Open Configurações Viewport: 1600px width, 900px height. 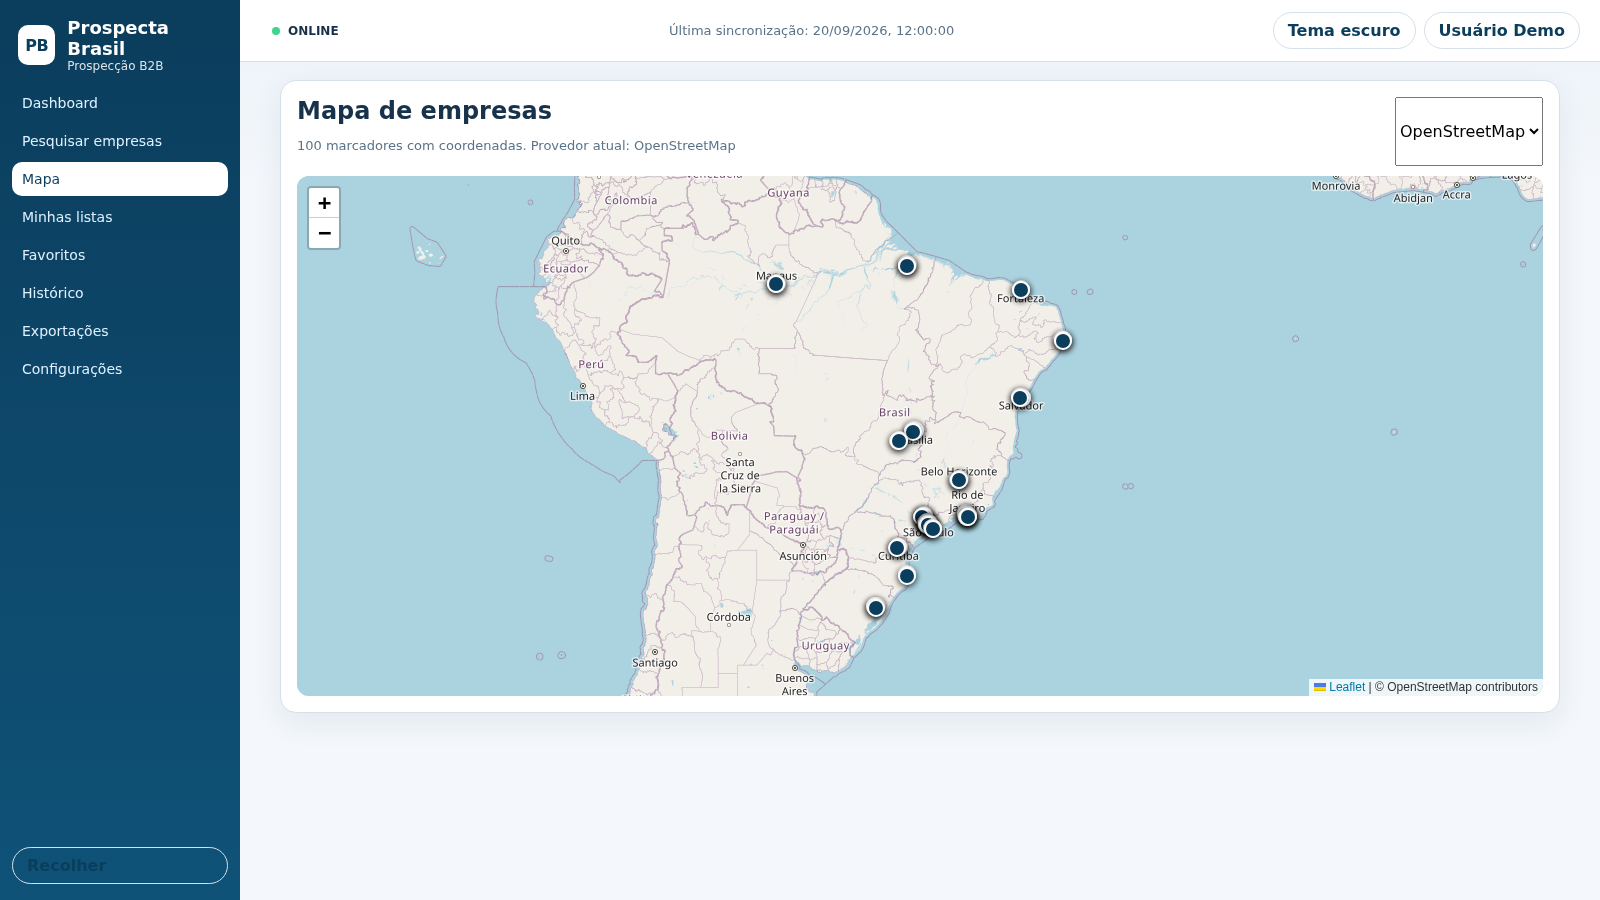coord(120,369)
